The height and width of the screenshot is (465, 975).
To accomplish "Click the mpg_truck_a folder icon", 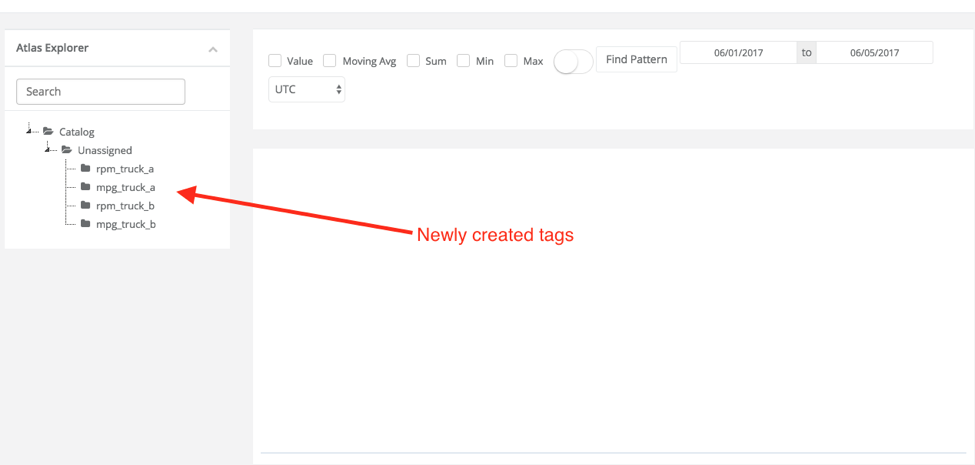I will tap(86, 186).
